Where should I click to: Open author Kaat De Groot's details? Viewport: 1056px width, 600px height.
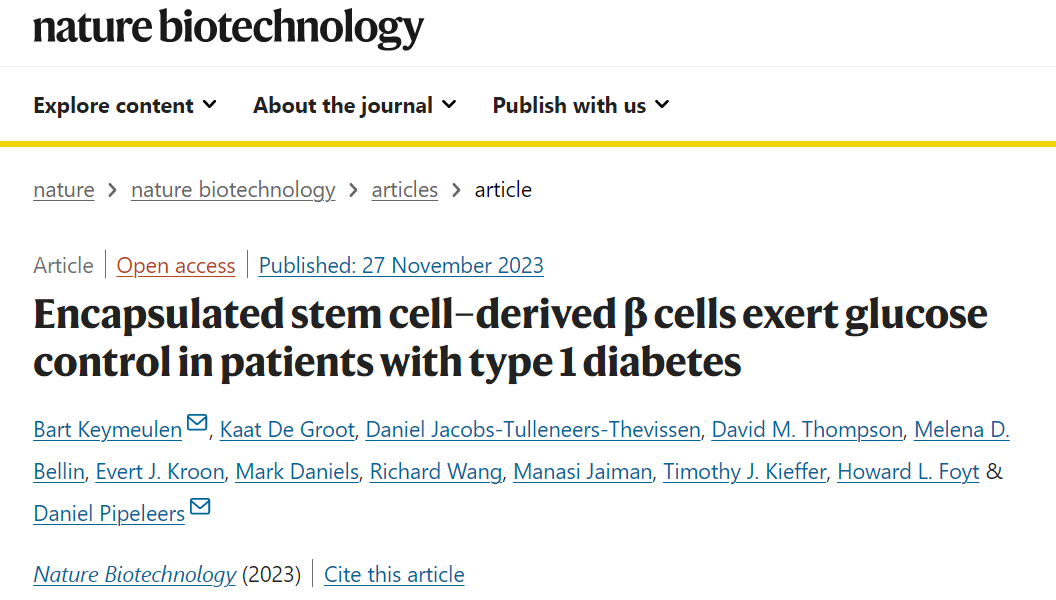(x=287, y=430)
